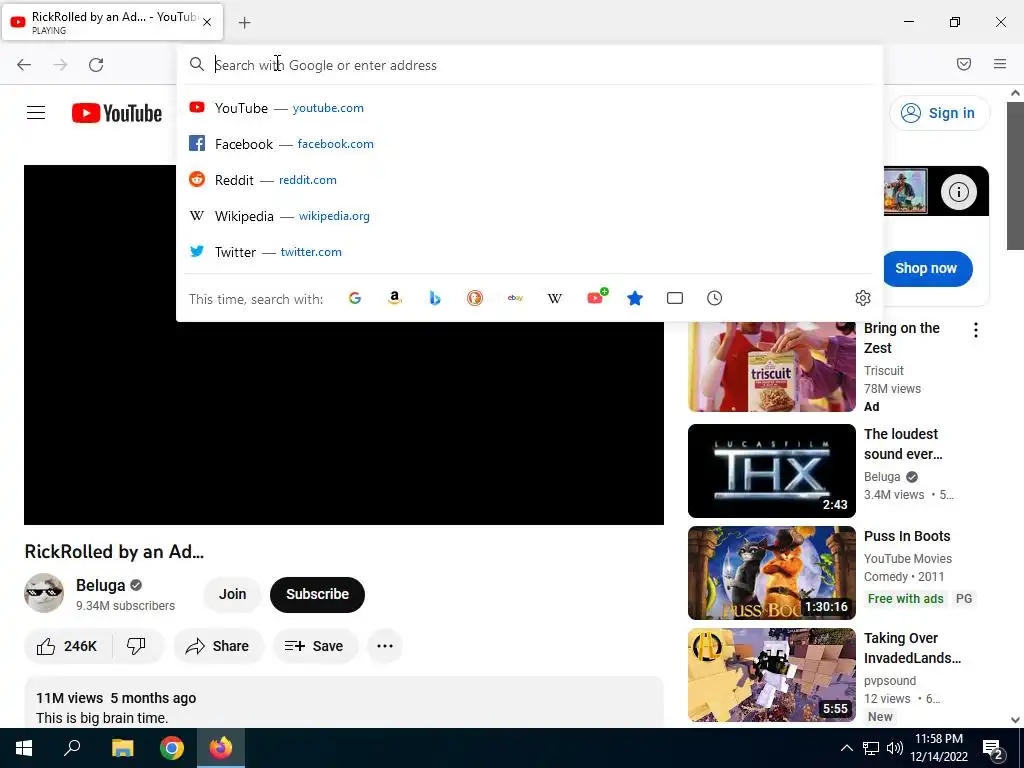Open Beluga channel name link
This screenshot has height=768, width=1024.
point(100,585)
